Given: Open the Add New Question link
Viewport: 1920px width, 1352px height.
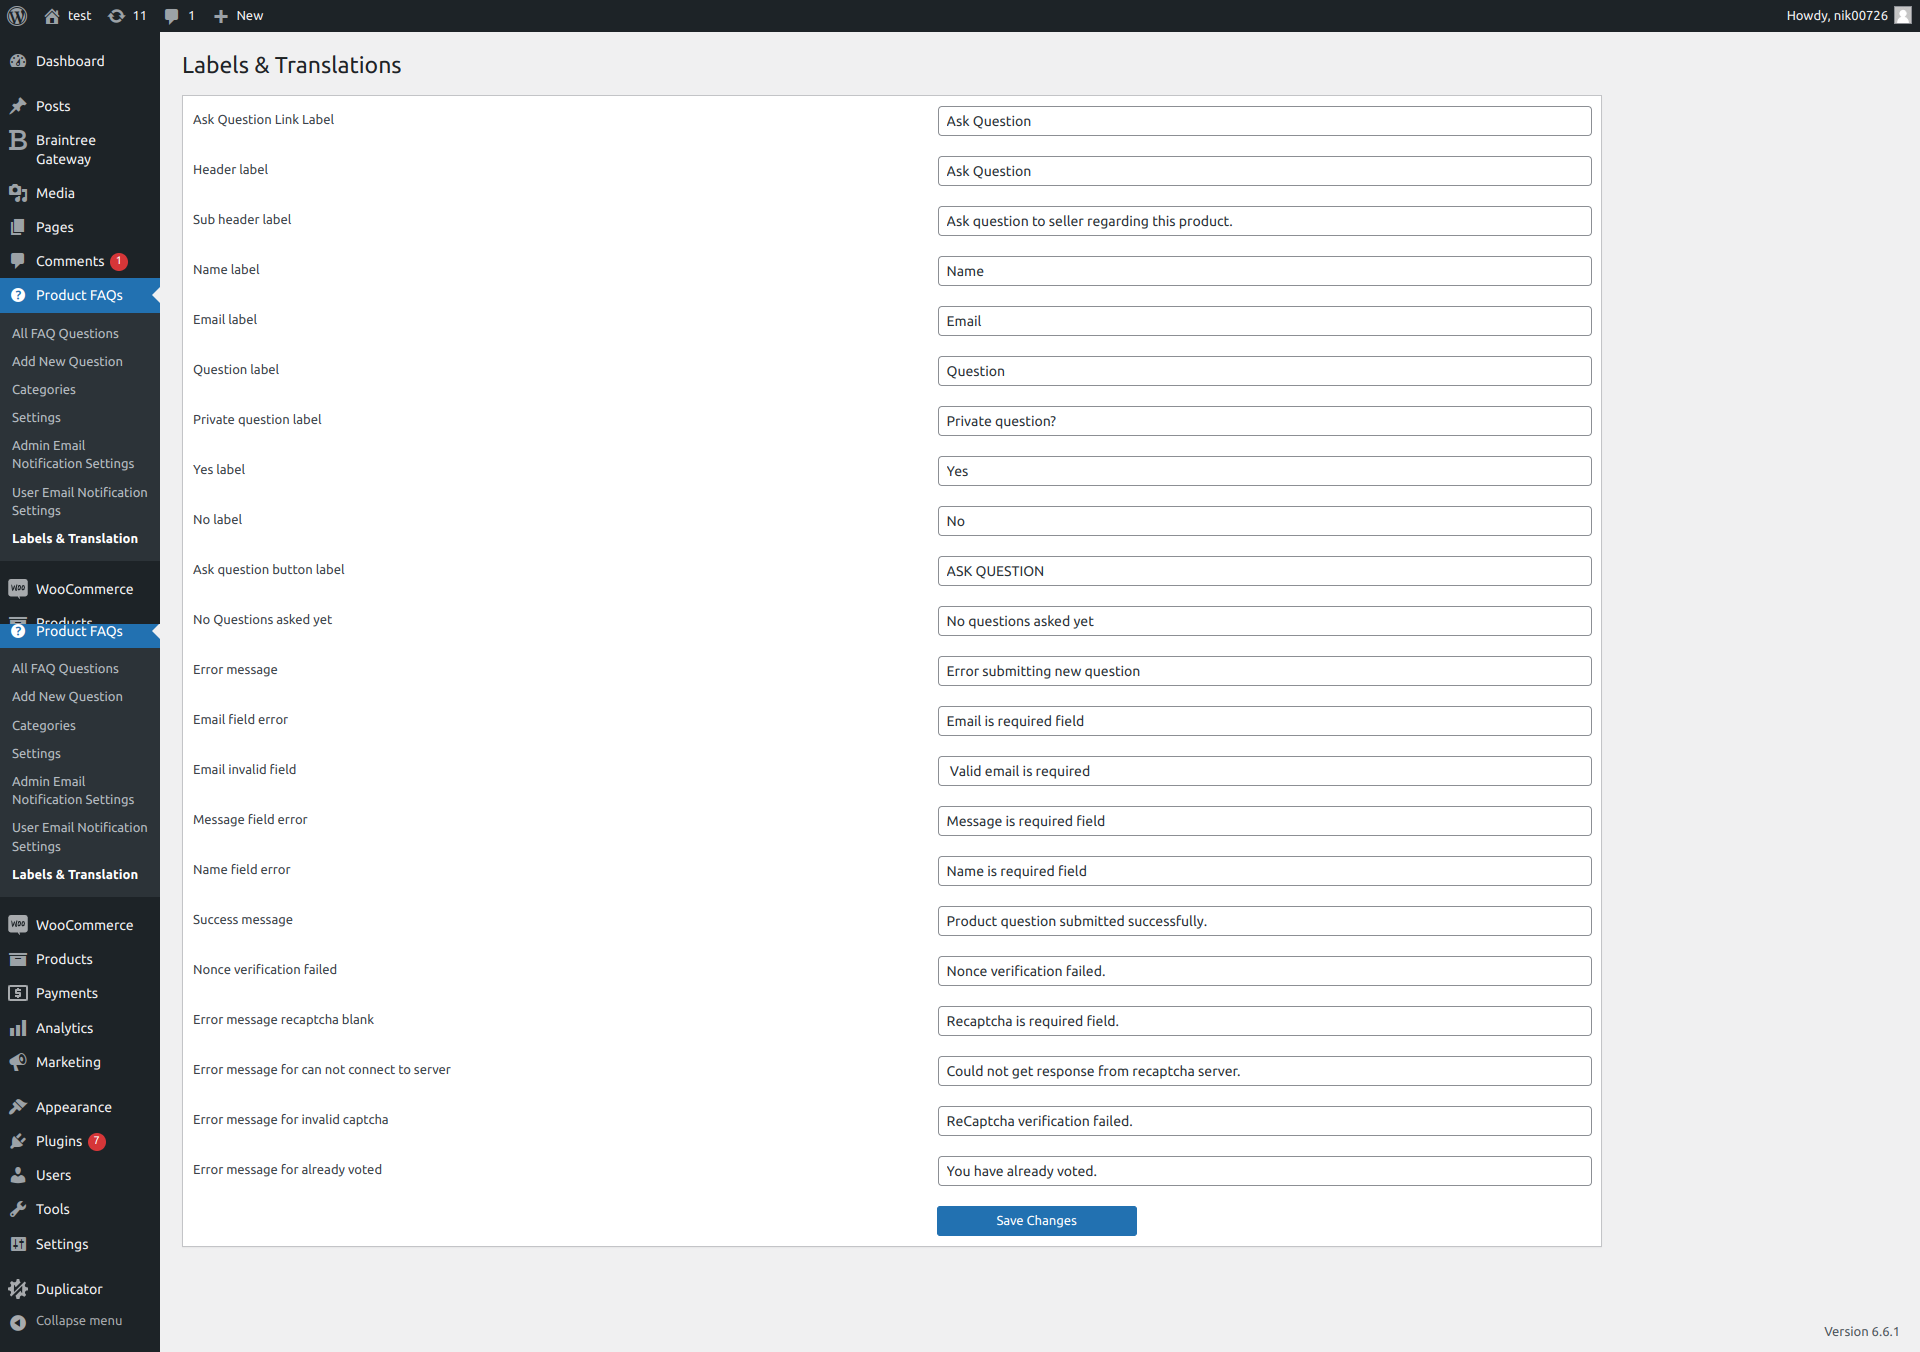Looking at the screenshot, I should click(67, 362).
